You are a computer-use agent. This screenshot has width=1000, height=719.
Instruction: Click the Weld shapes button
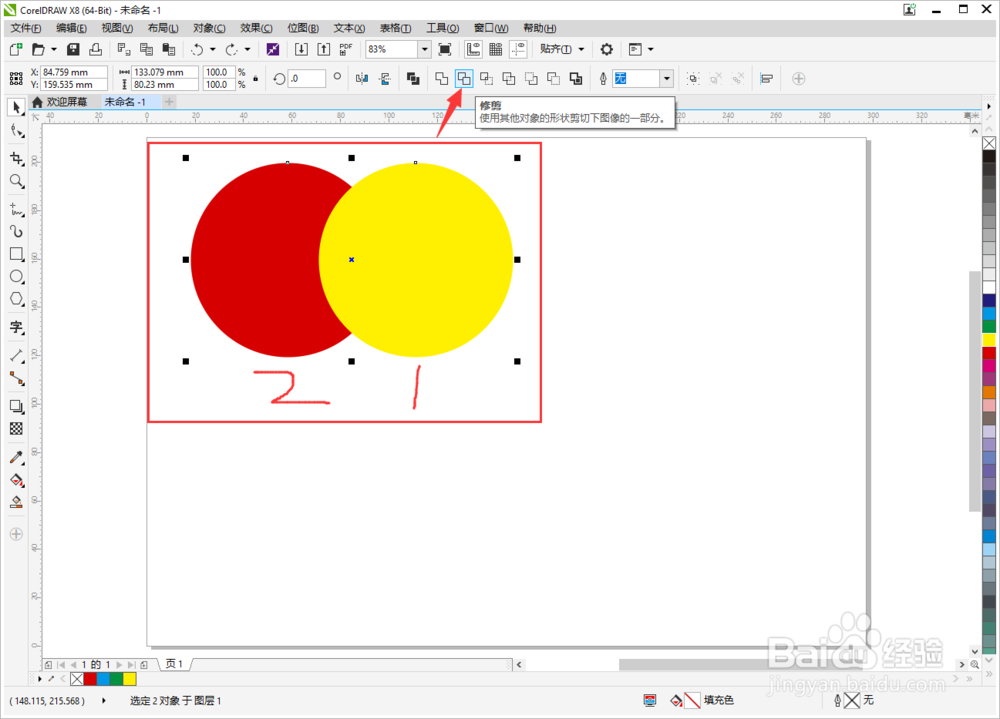(441, 78)
